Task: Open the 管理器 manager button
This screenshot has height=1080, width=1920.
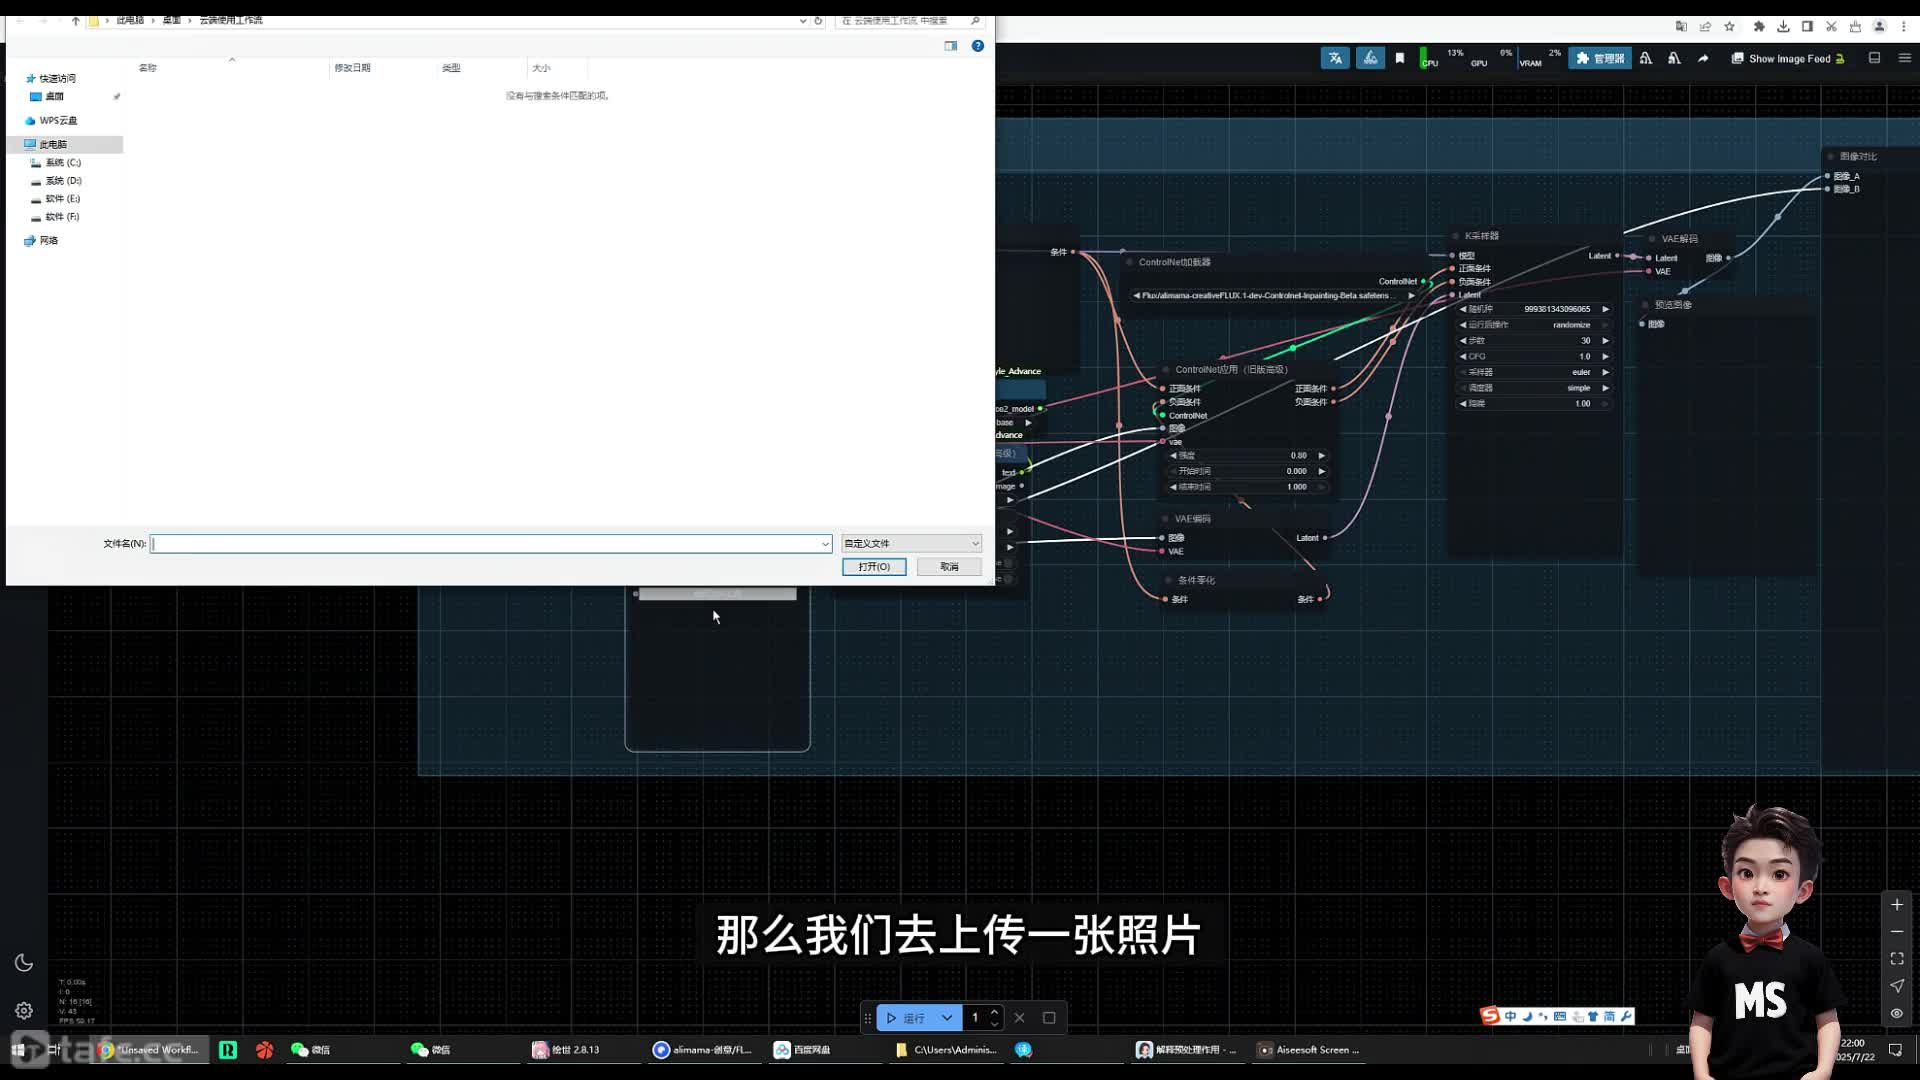Action: pos(1599,58)
